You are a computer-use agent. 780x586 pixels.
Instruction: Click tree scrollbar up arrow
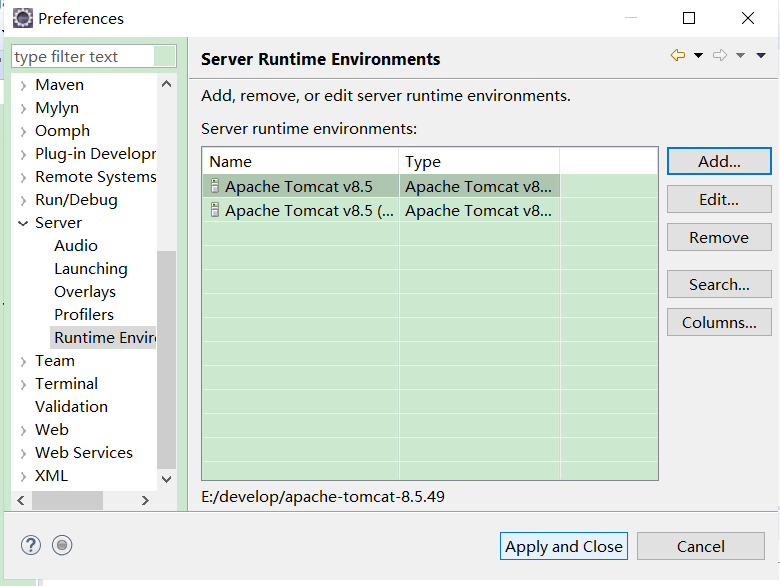click(x=167, y=84)
